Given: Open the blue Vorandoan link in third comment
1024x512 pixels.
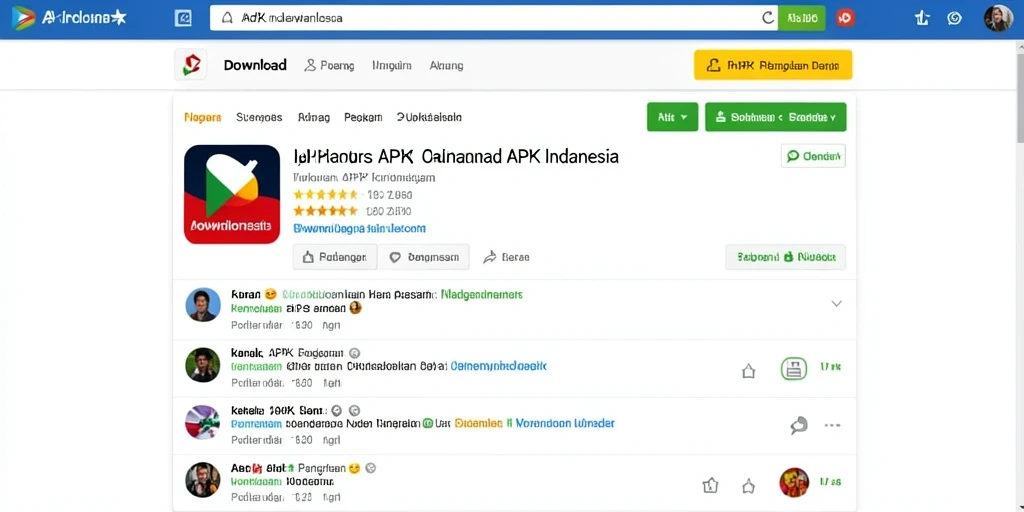Looking at the screenshot, I should 565,423.
